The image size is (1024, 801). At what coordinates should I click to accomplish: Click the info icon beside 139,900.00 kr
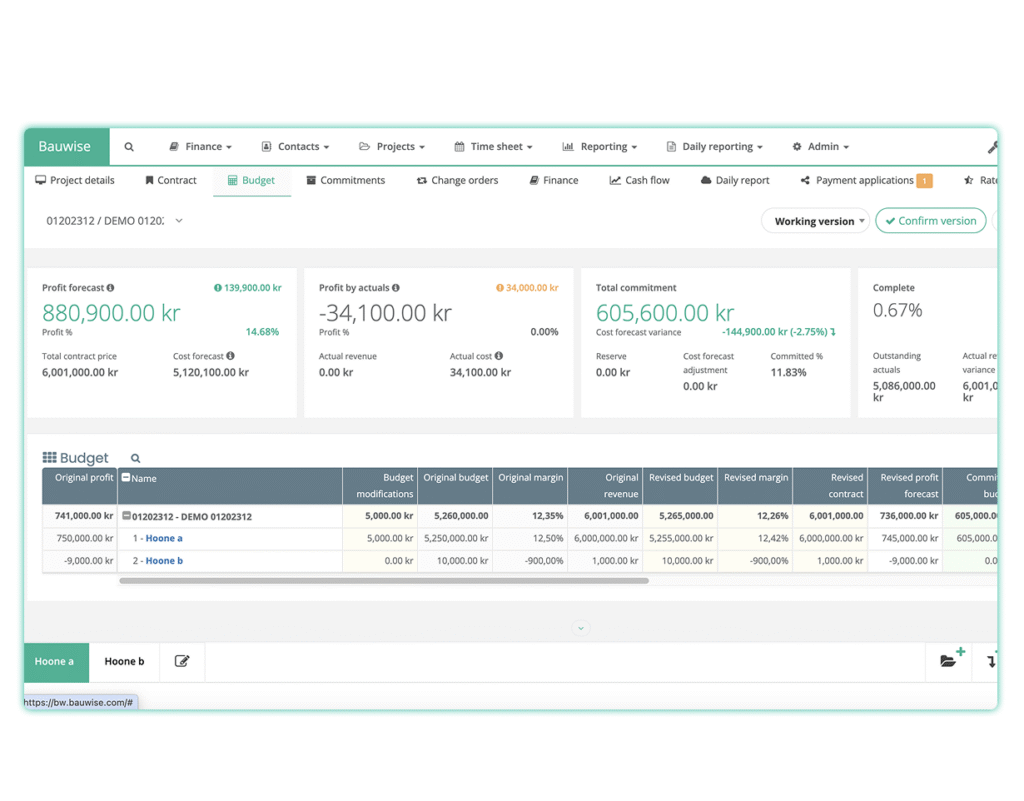217,288
